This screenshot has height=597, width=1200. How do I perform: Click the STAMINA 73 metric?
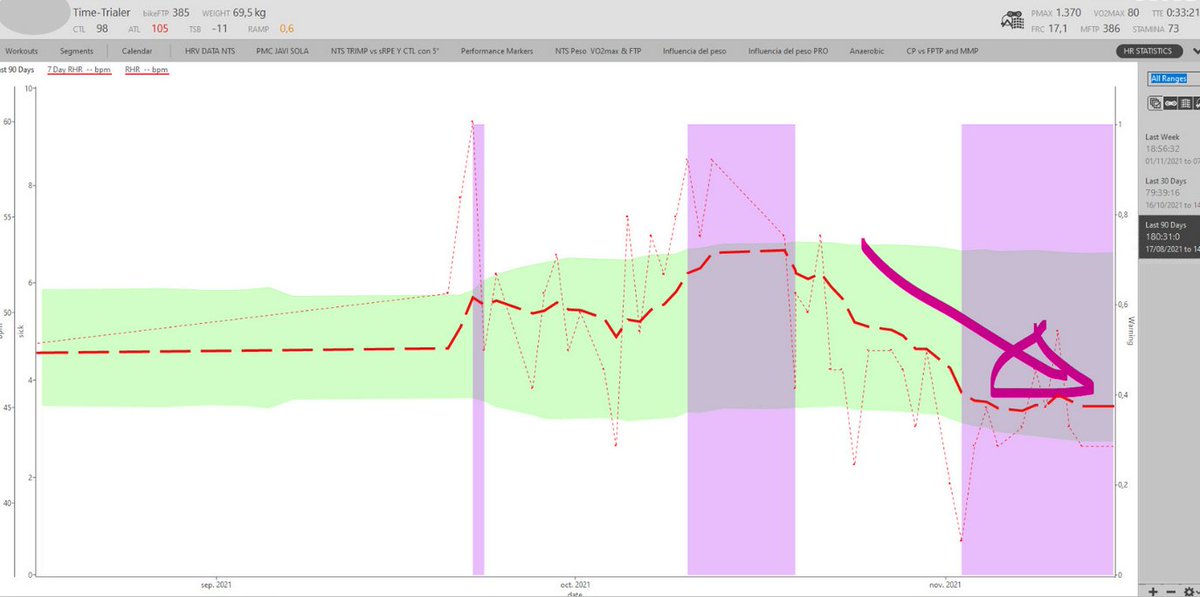point(1155,29)
